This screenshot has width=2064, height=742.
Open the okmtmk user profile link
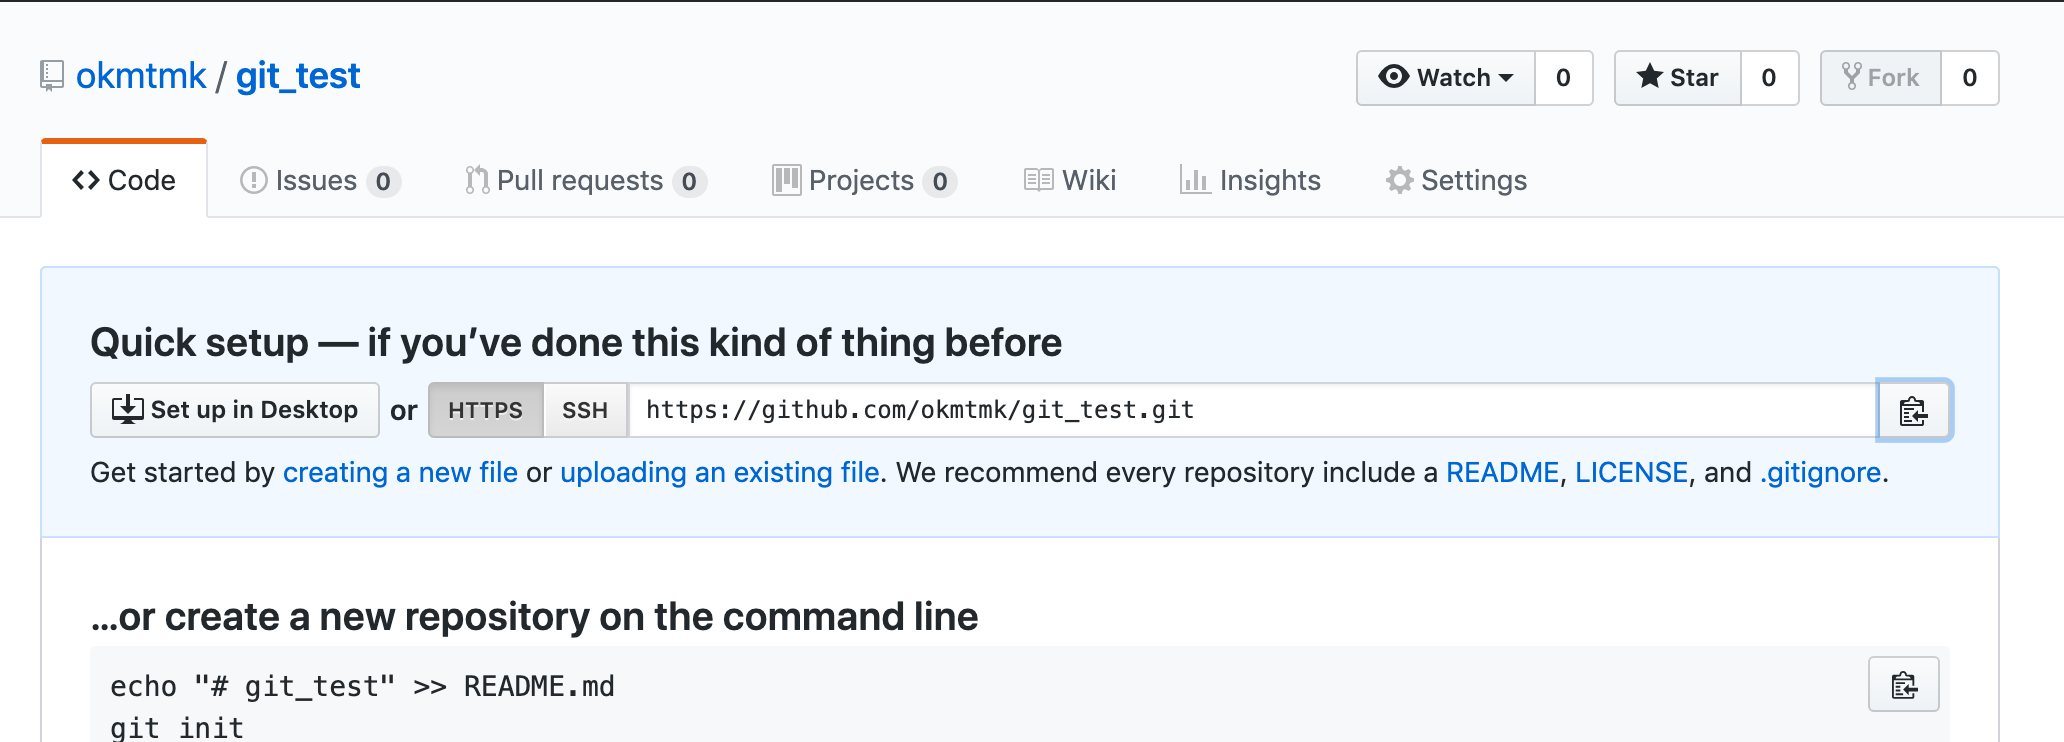(141, 76)
